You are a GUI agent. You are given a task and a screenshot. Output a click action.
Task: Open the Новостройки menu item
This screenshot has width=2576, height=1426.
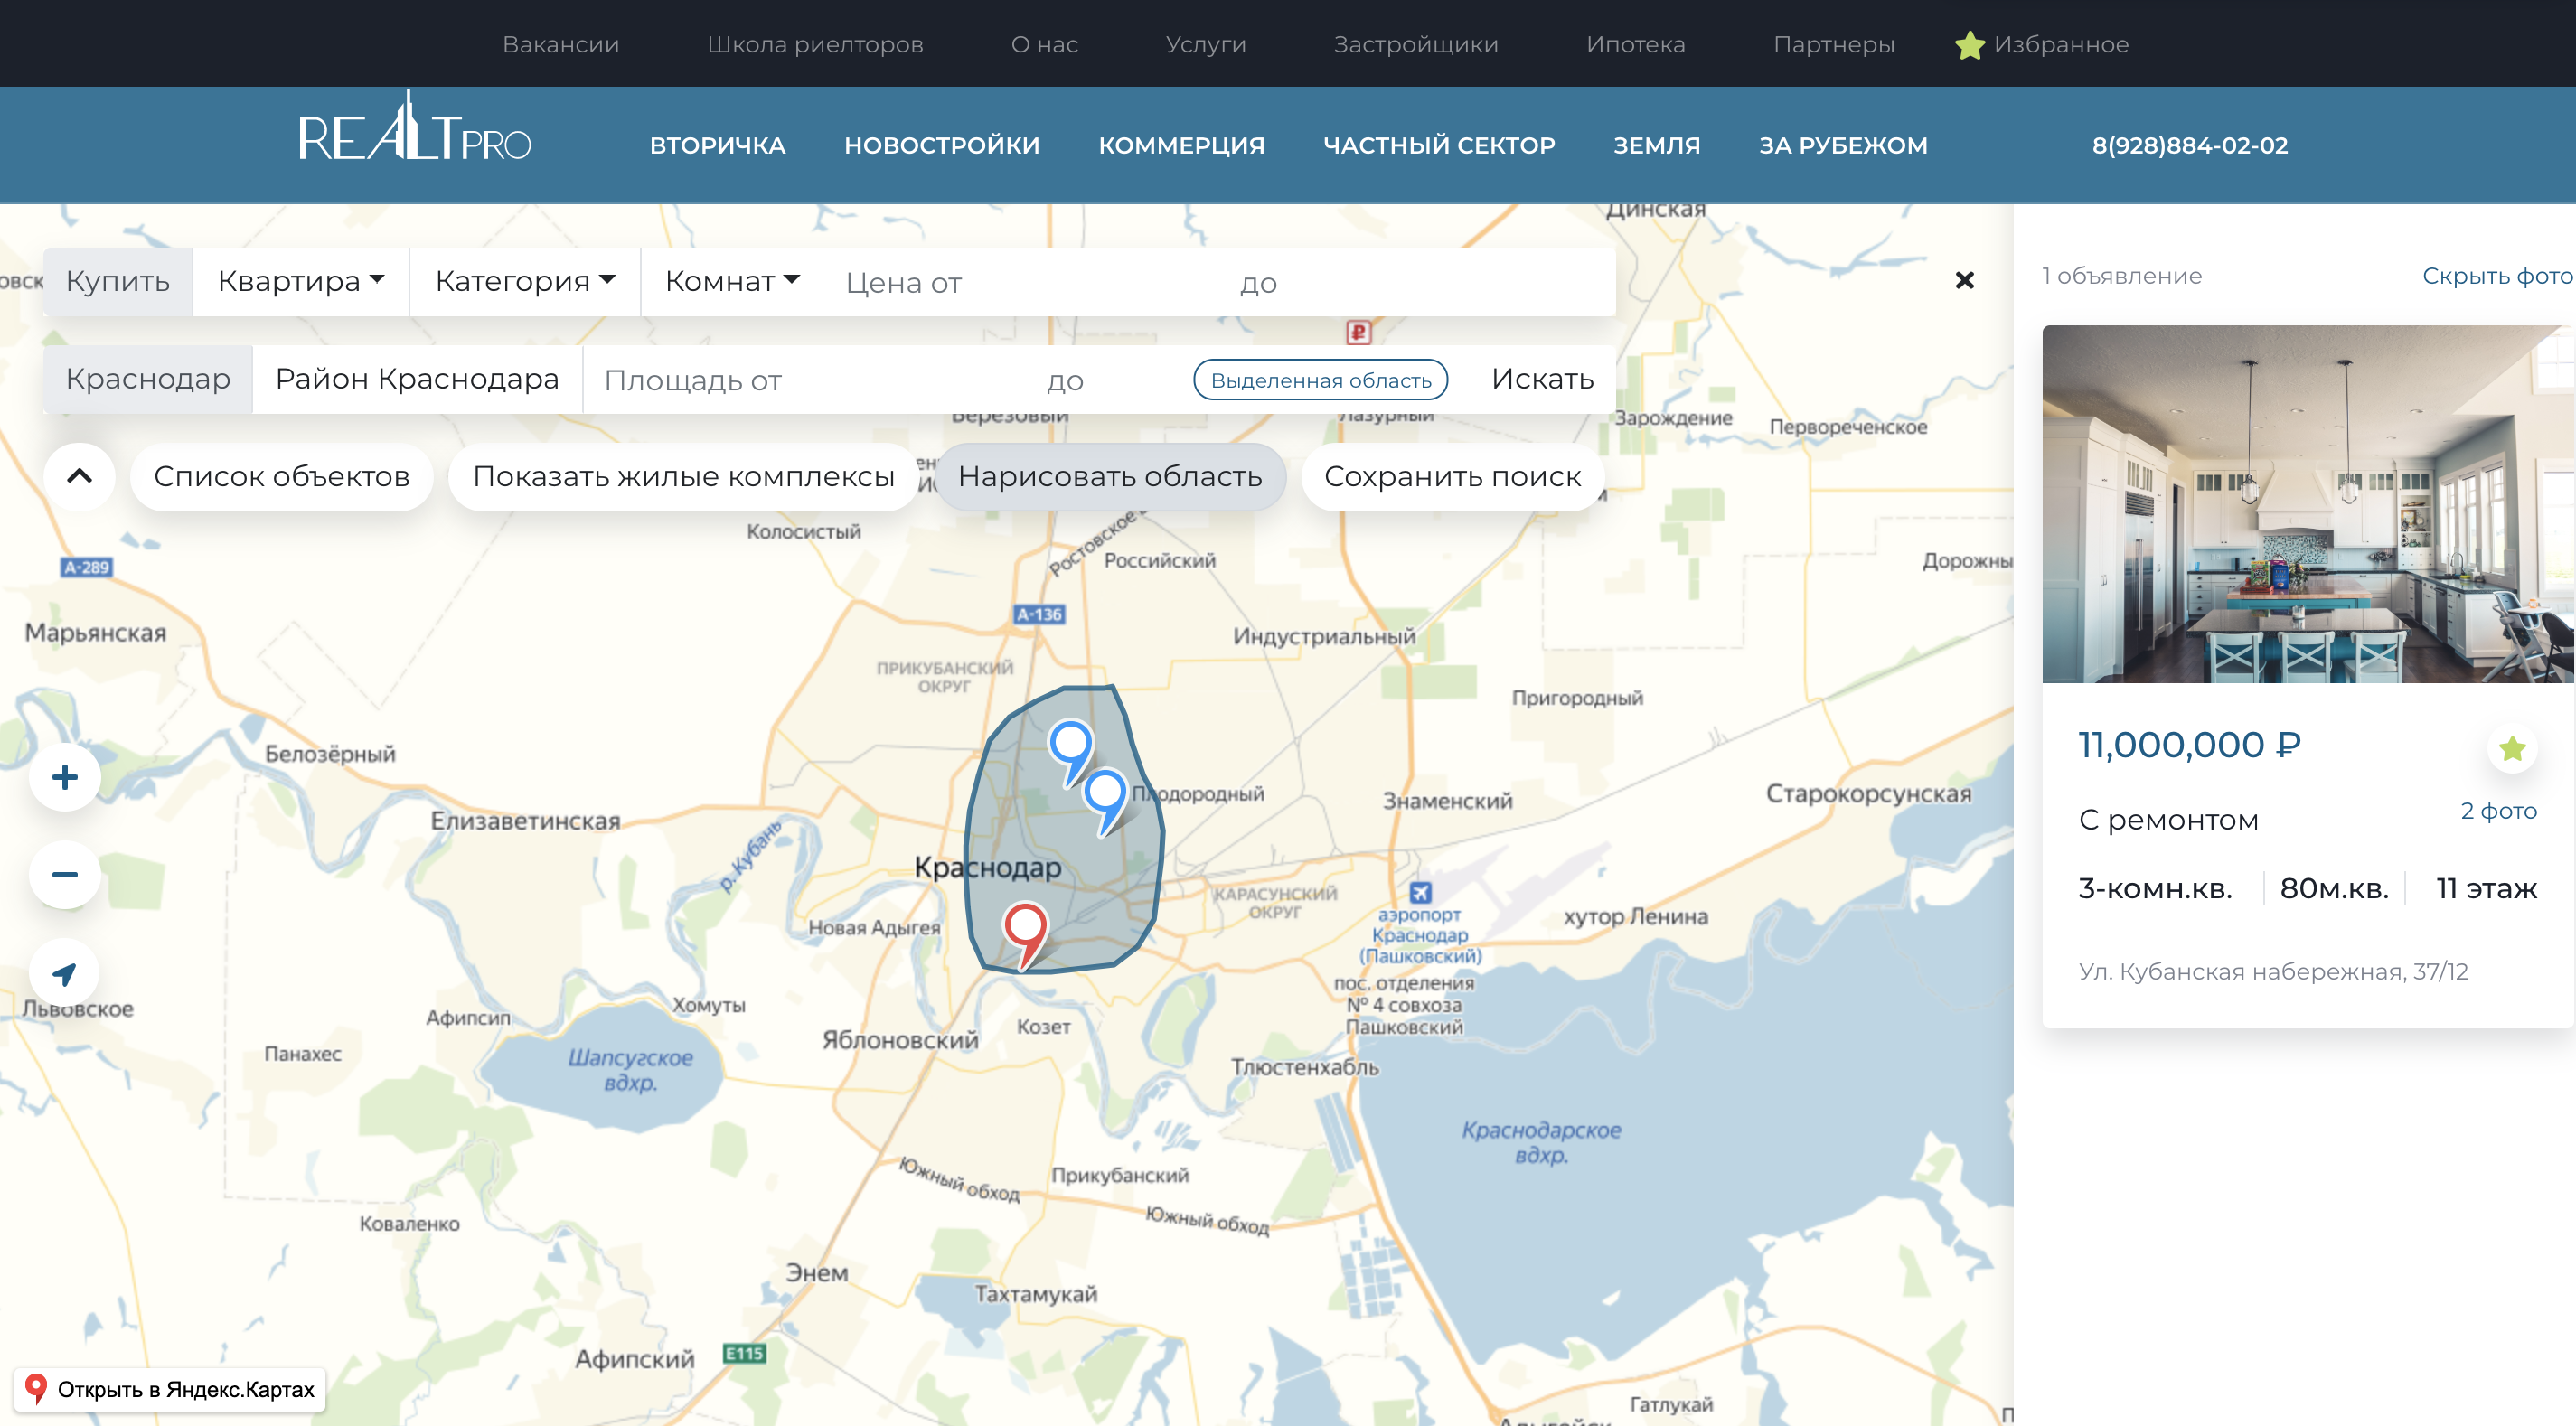941,146
